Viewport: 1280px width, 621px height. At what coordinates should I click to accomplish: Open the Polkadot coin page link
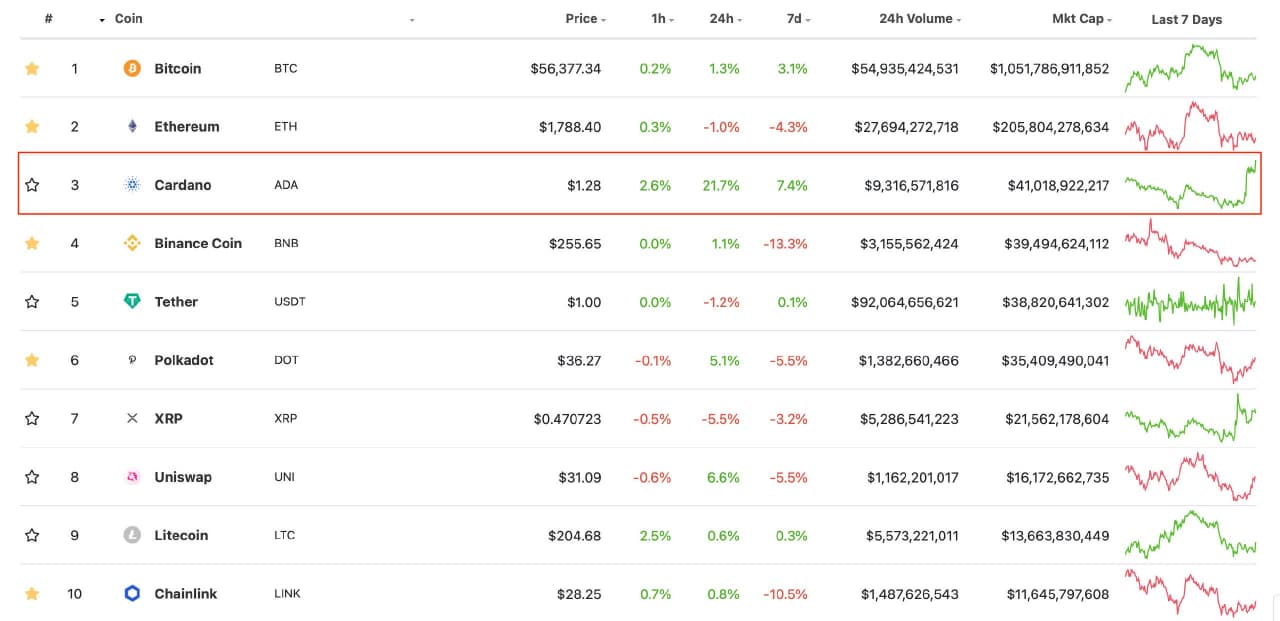coord(184,360)
